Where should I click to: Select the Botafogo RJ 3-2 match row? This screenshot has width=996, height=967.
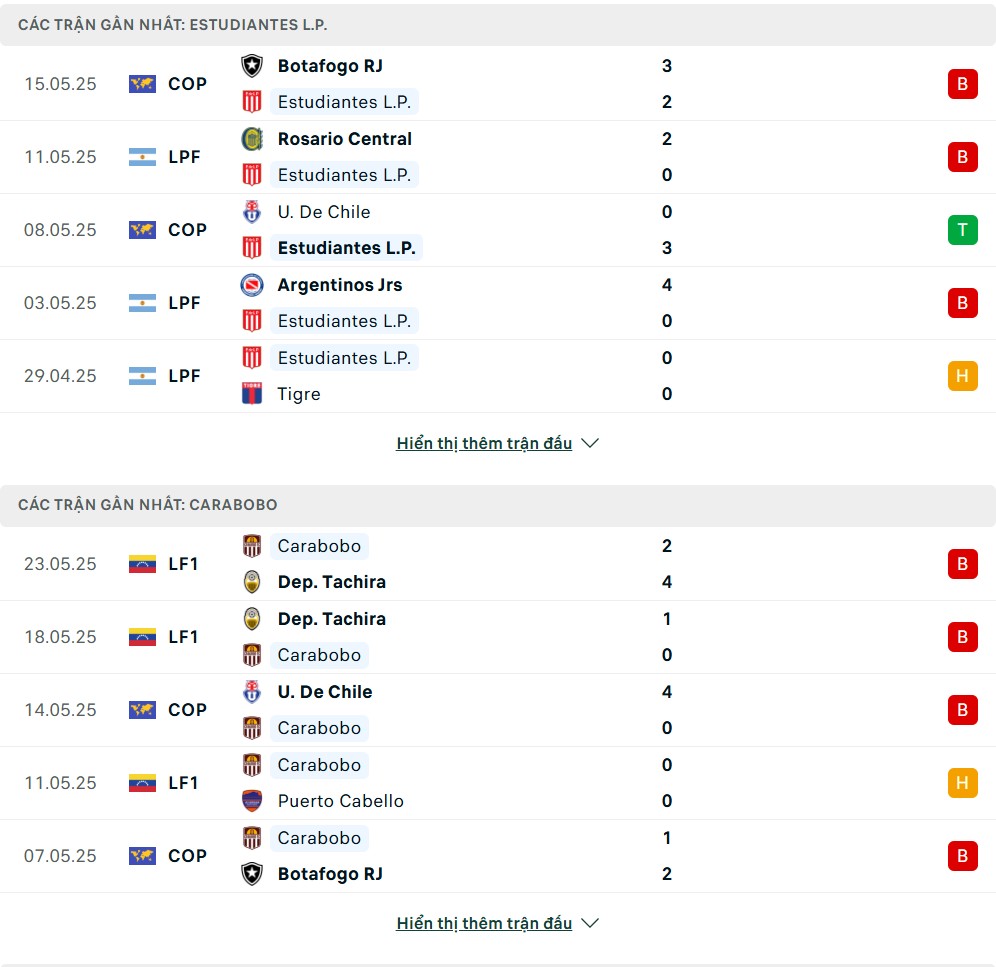point(498,84)
